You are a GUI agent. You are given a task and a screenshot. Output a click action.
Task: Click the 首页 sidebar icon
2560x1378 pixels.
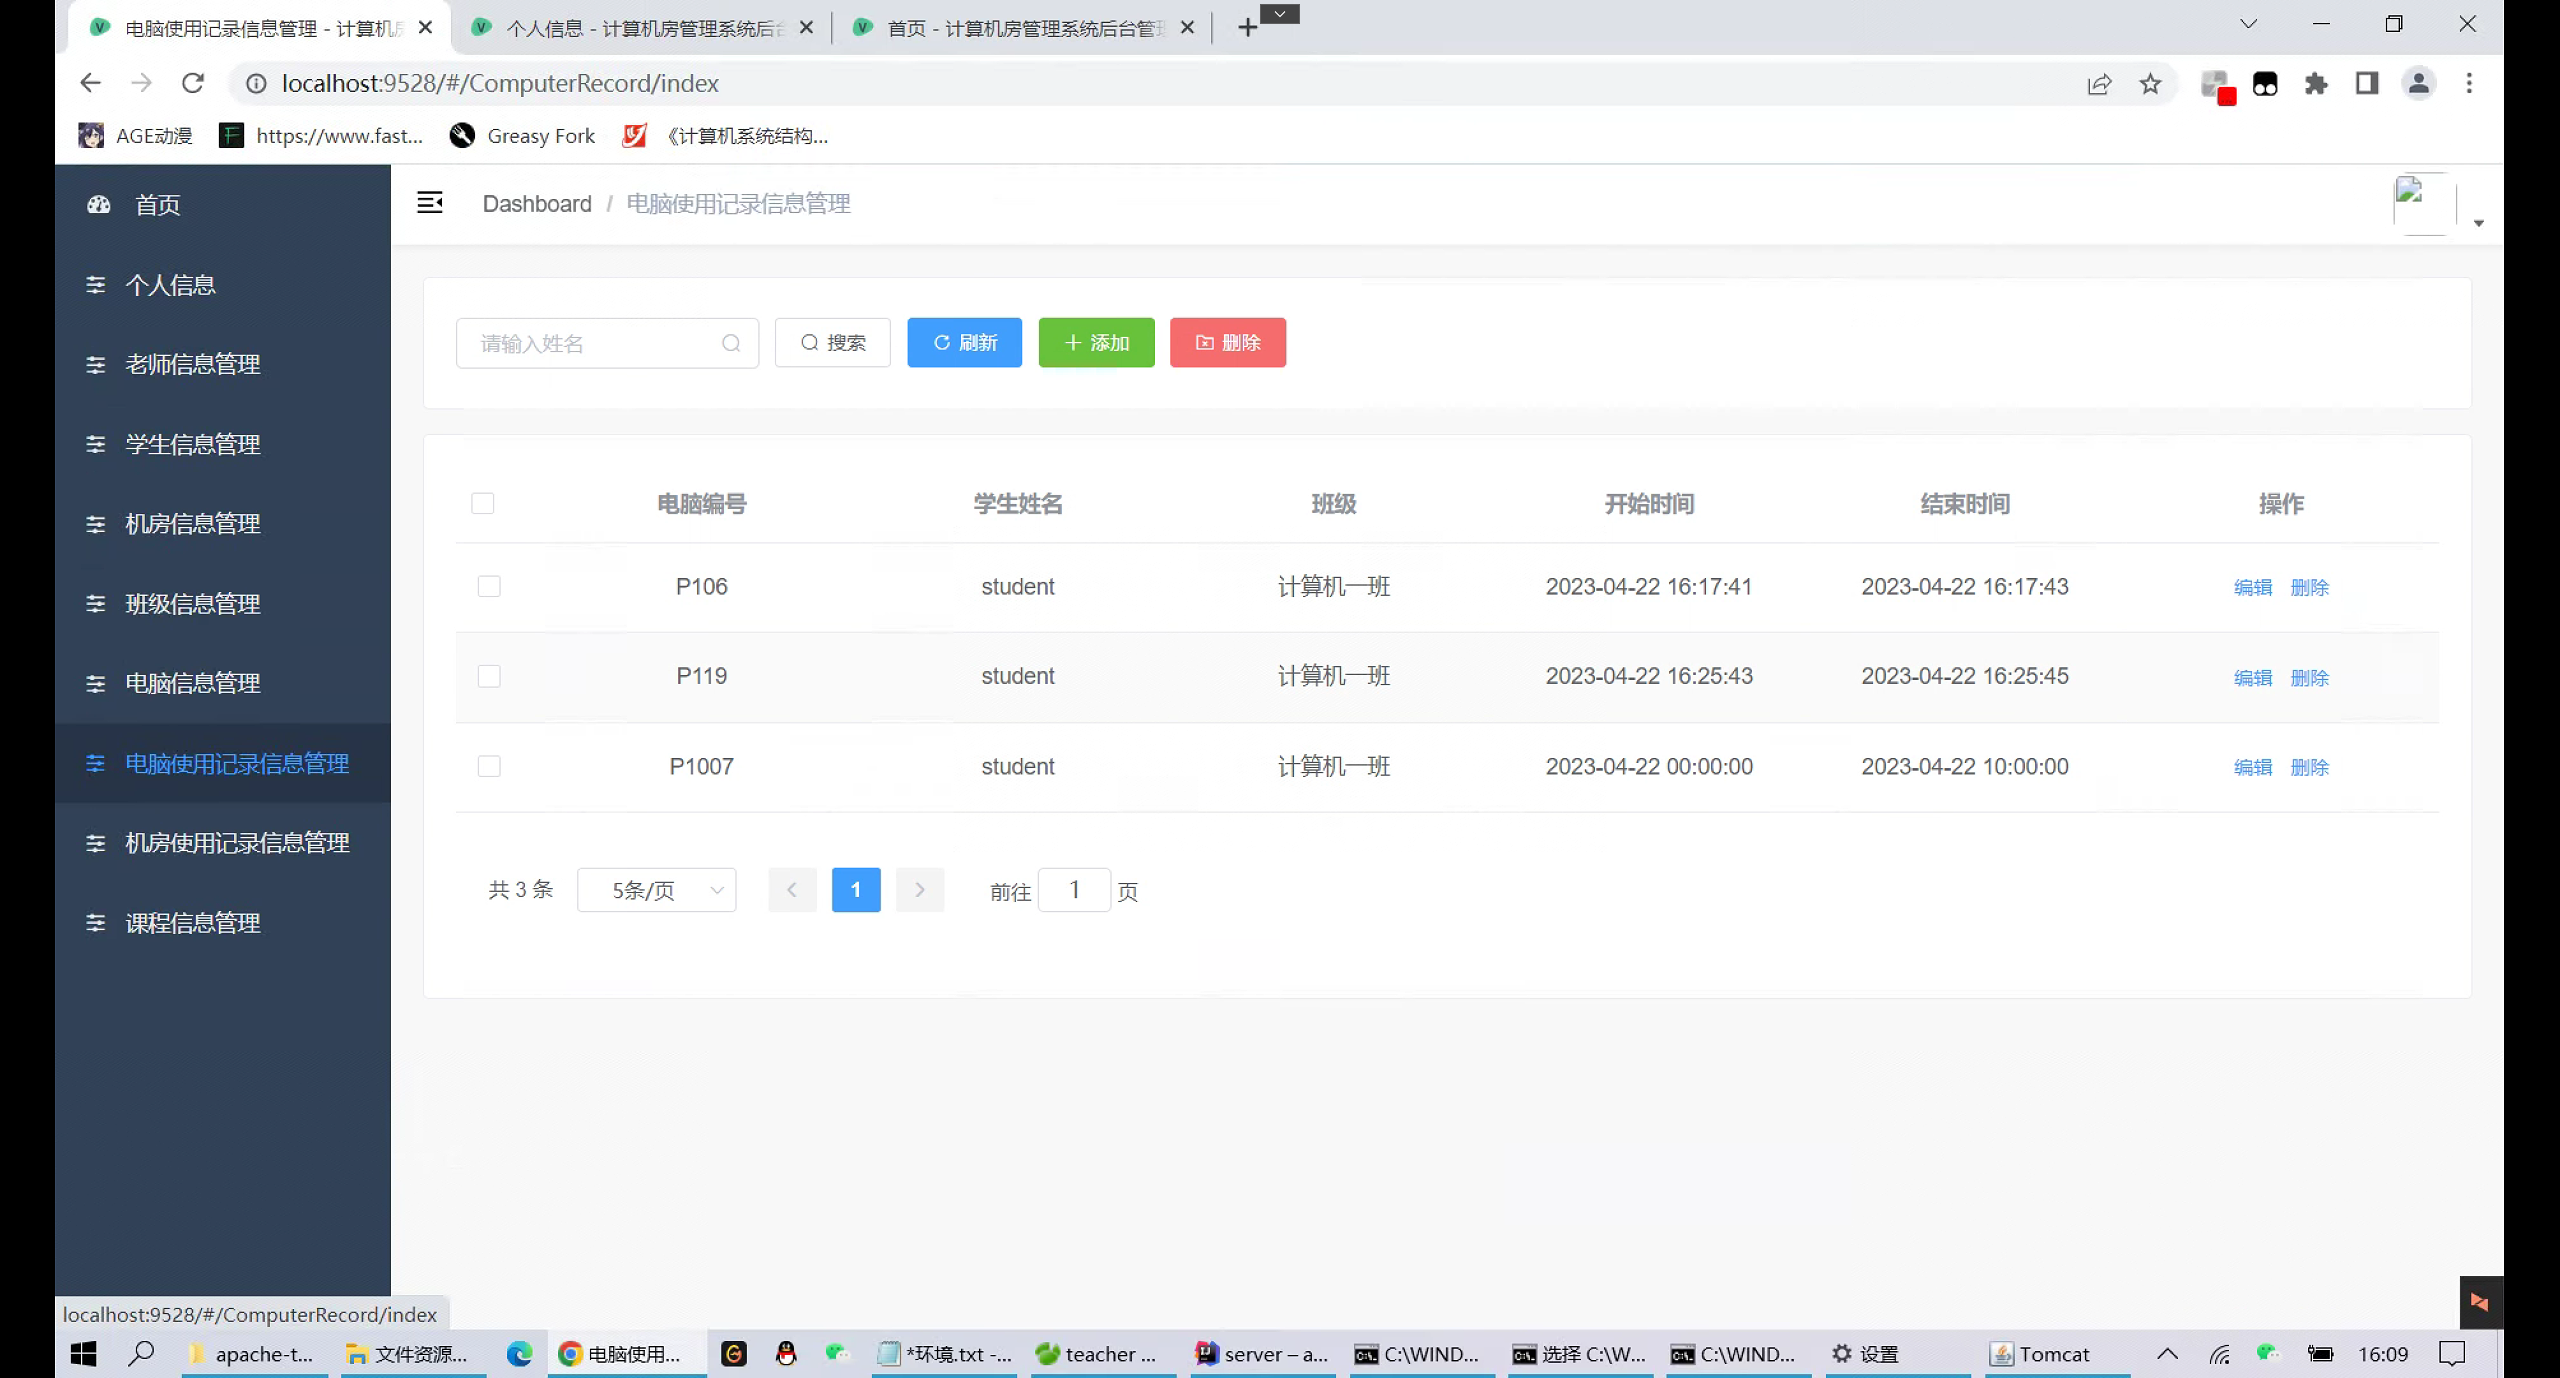coord(97,204)
